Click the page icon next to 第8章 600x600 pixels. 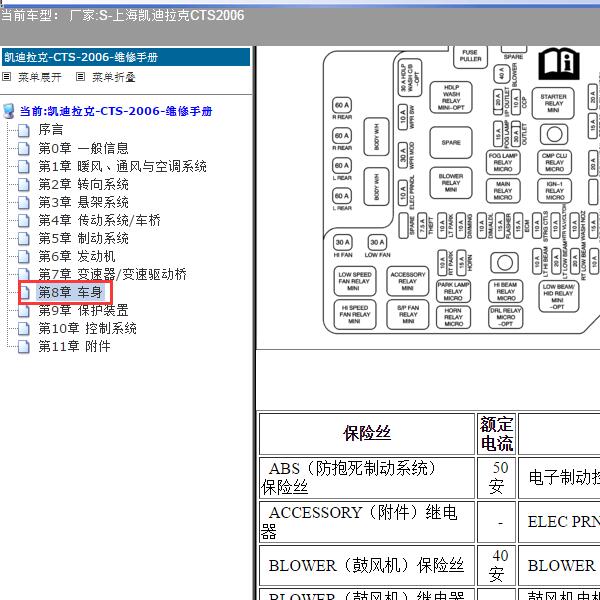coord(25,293)
